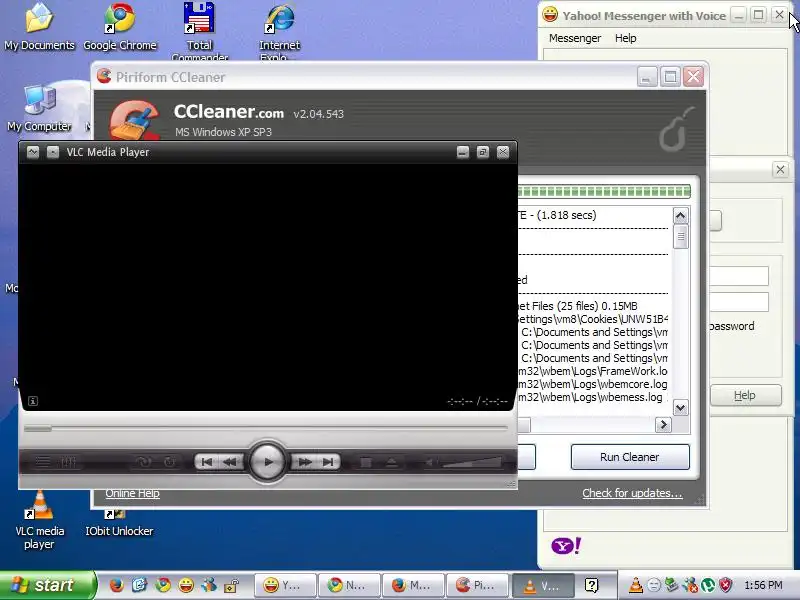Viewport: 800px width, 600px height.
Task: Click CCleaner results scroll-up arrow
Action: 680,216
